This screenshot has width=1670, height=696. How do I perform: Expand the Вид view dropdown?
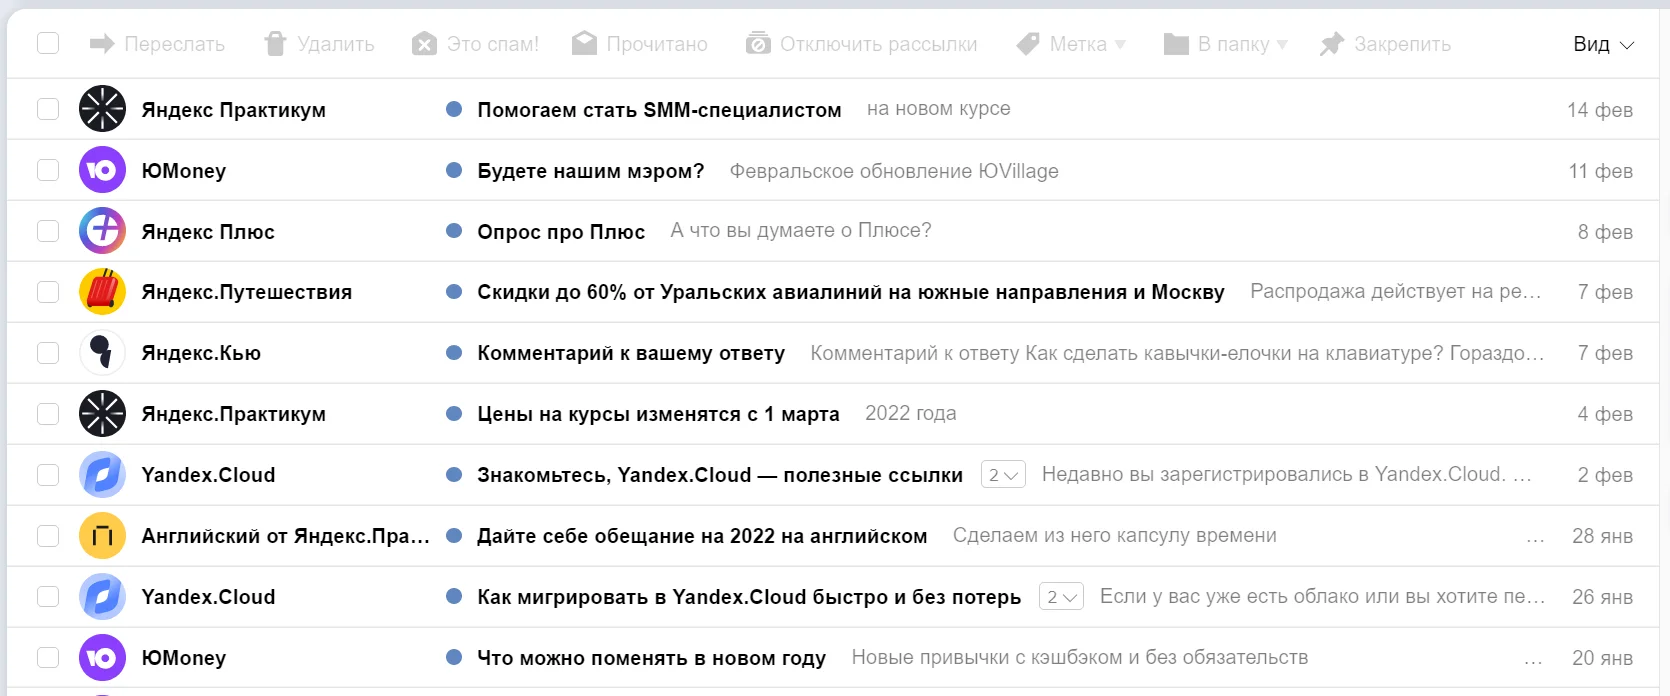click(1603, 44)
